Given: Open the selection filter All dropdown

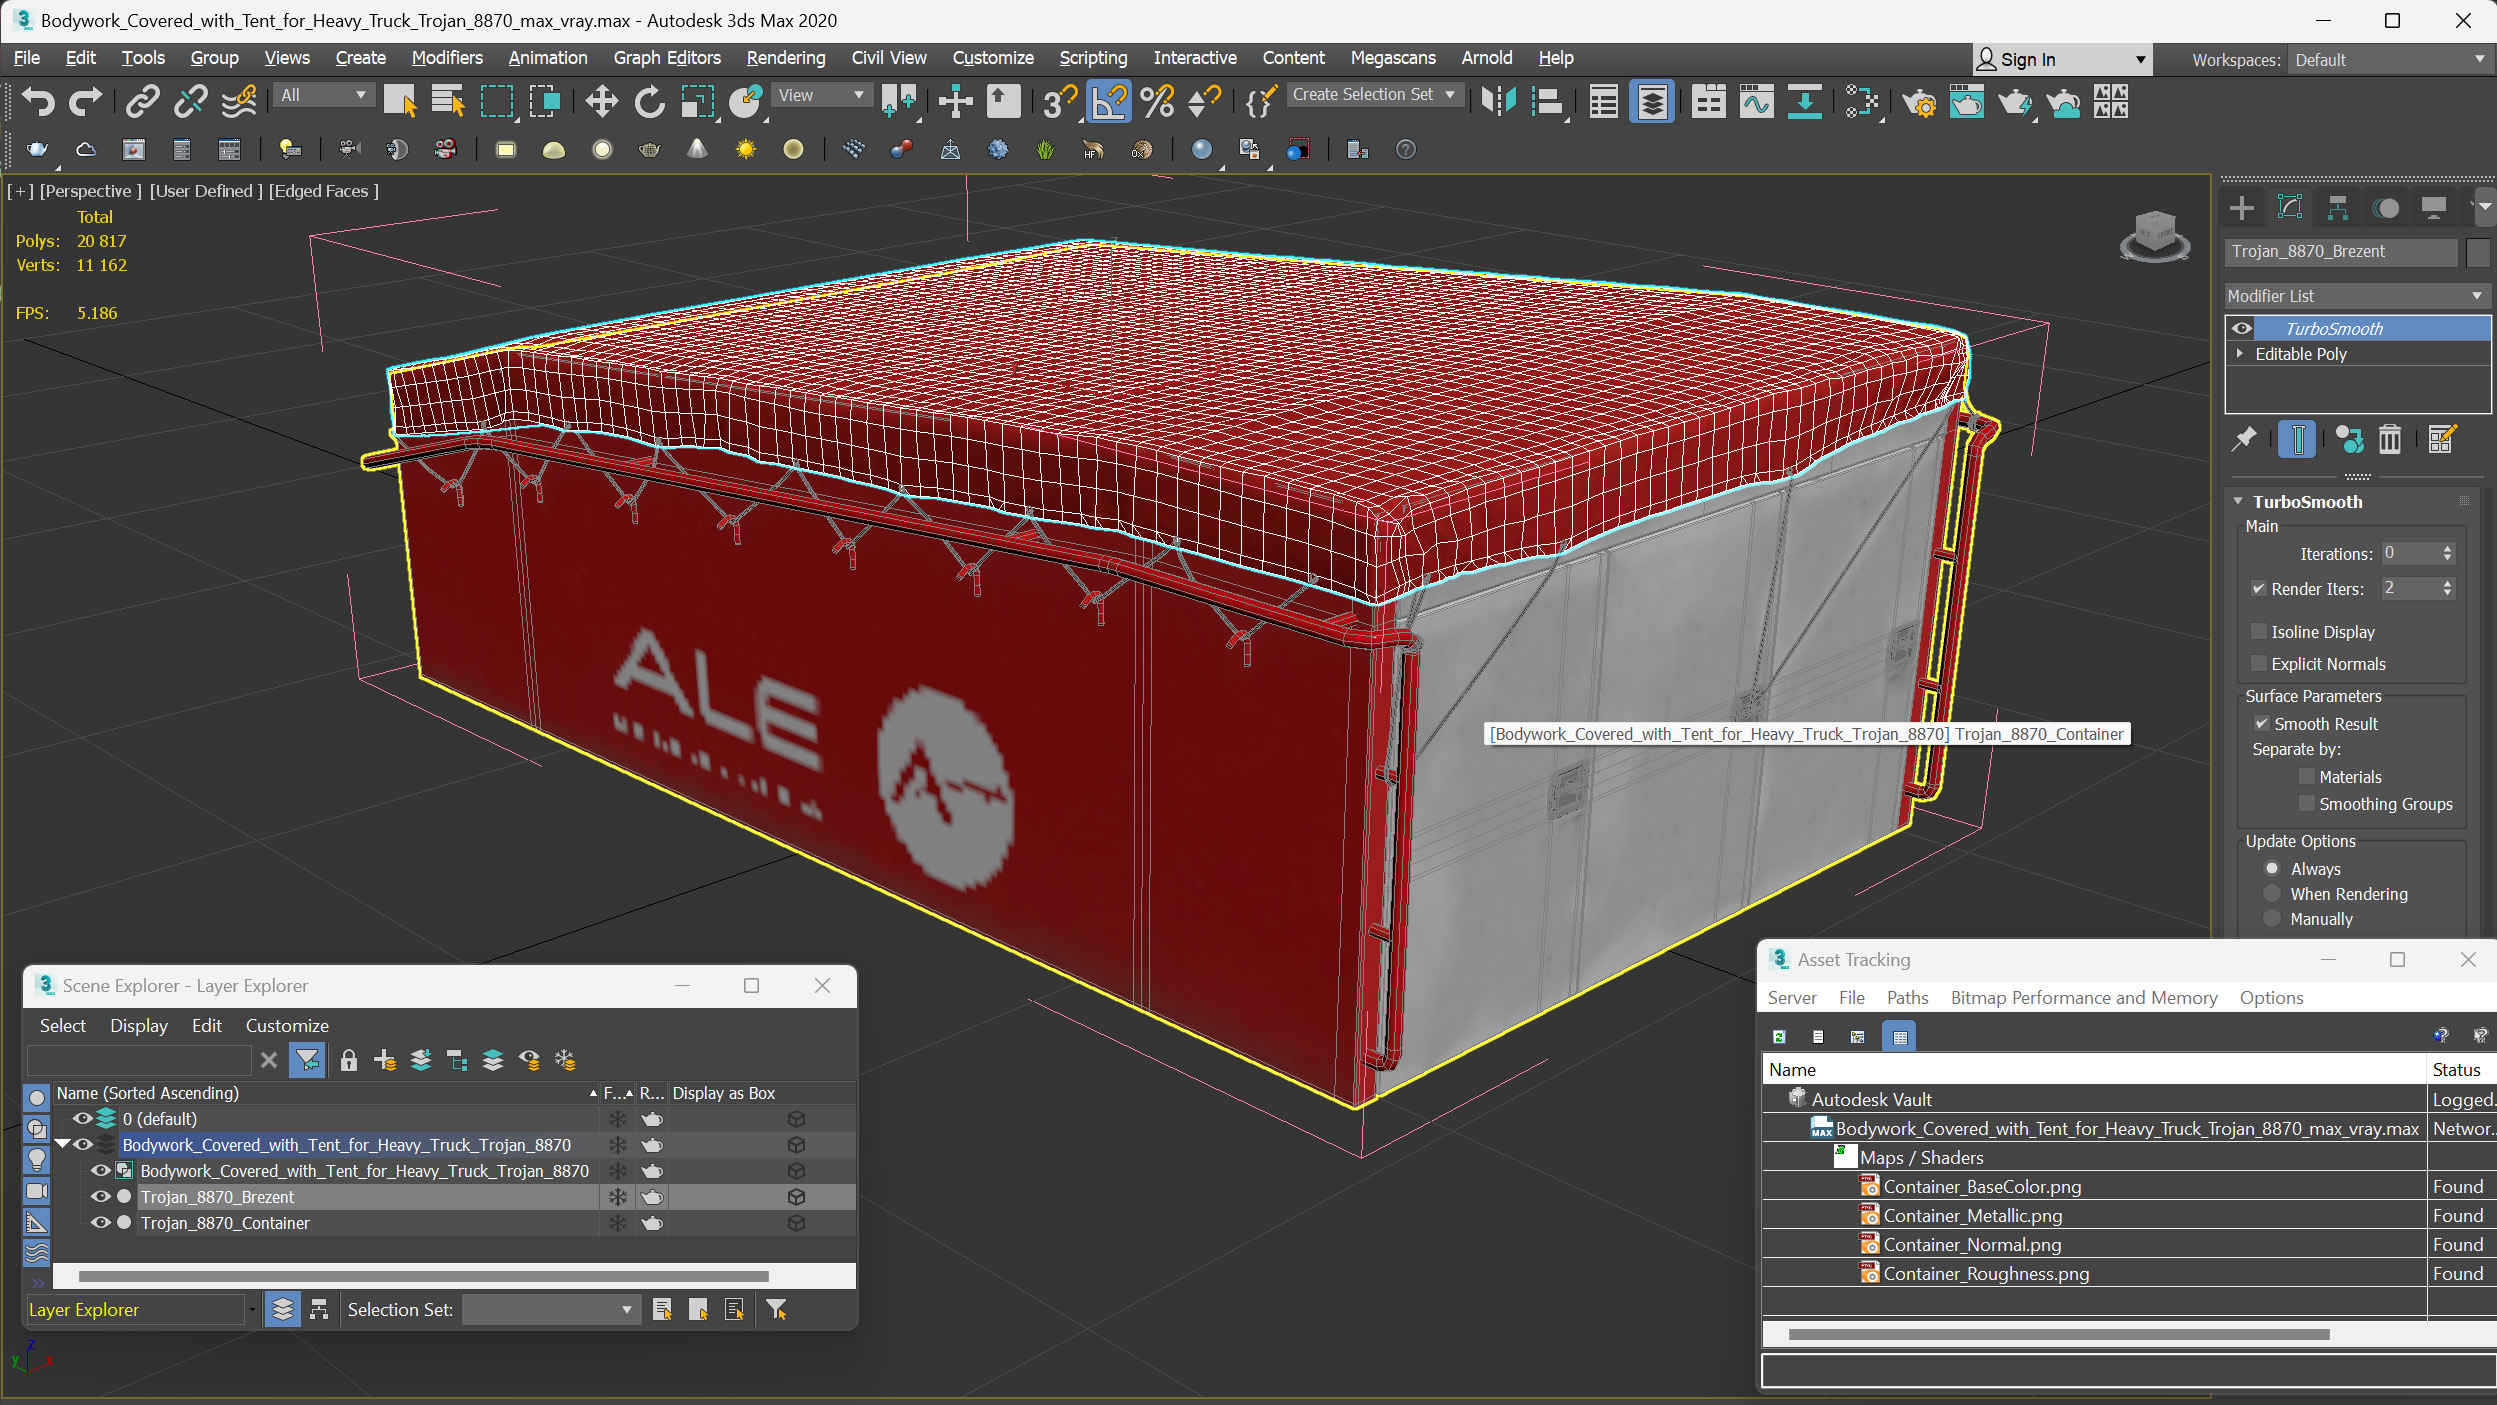Looking at the screenshot, I should pyautogui.click(x=324, y=96).
